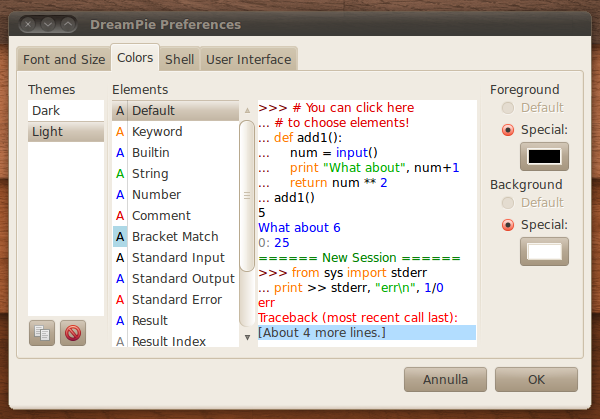600x419 pixels.
Task: Select the Builtin element entry
Action: point(150,152)
